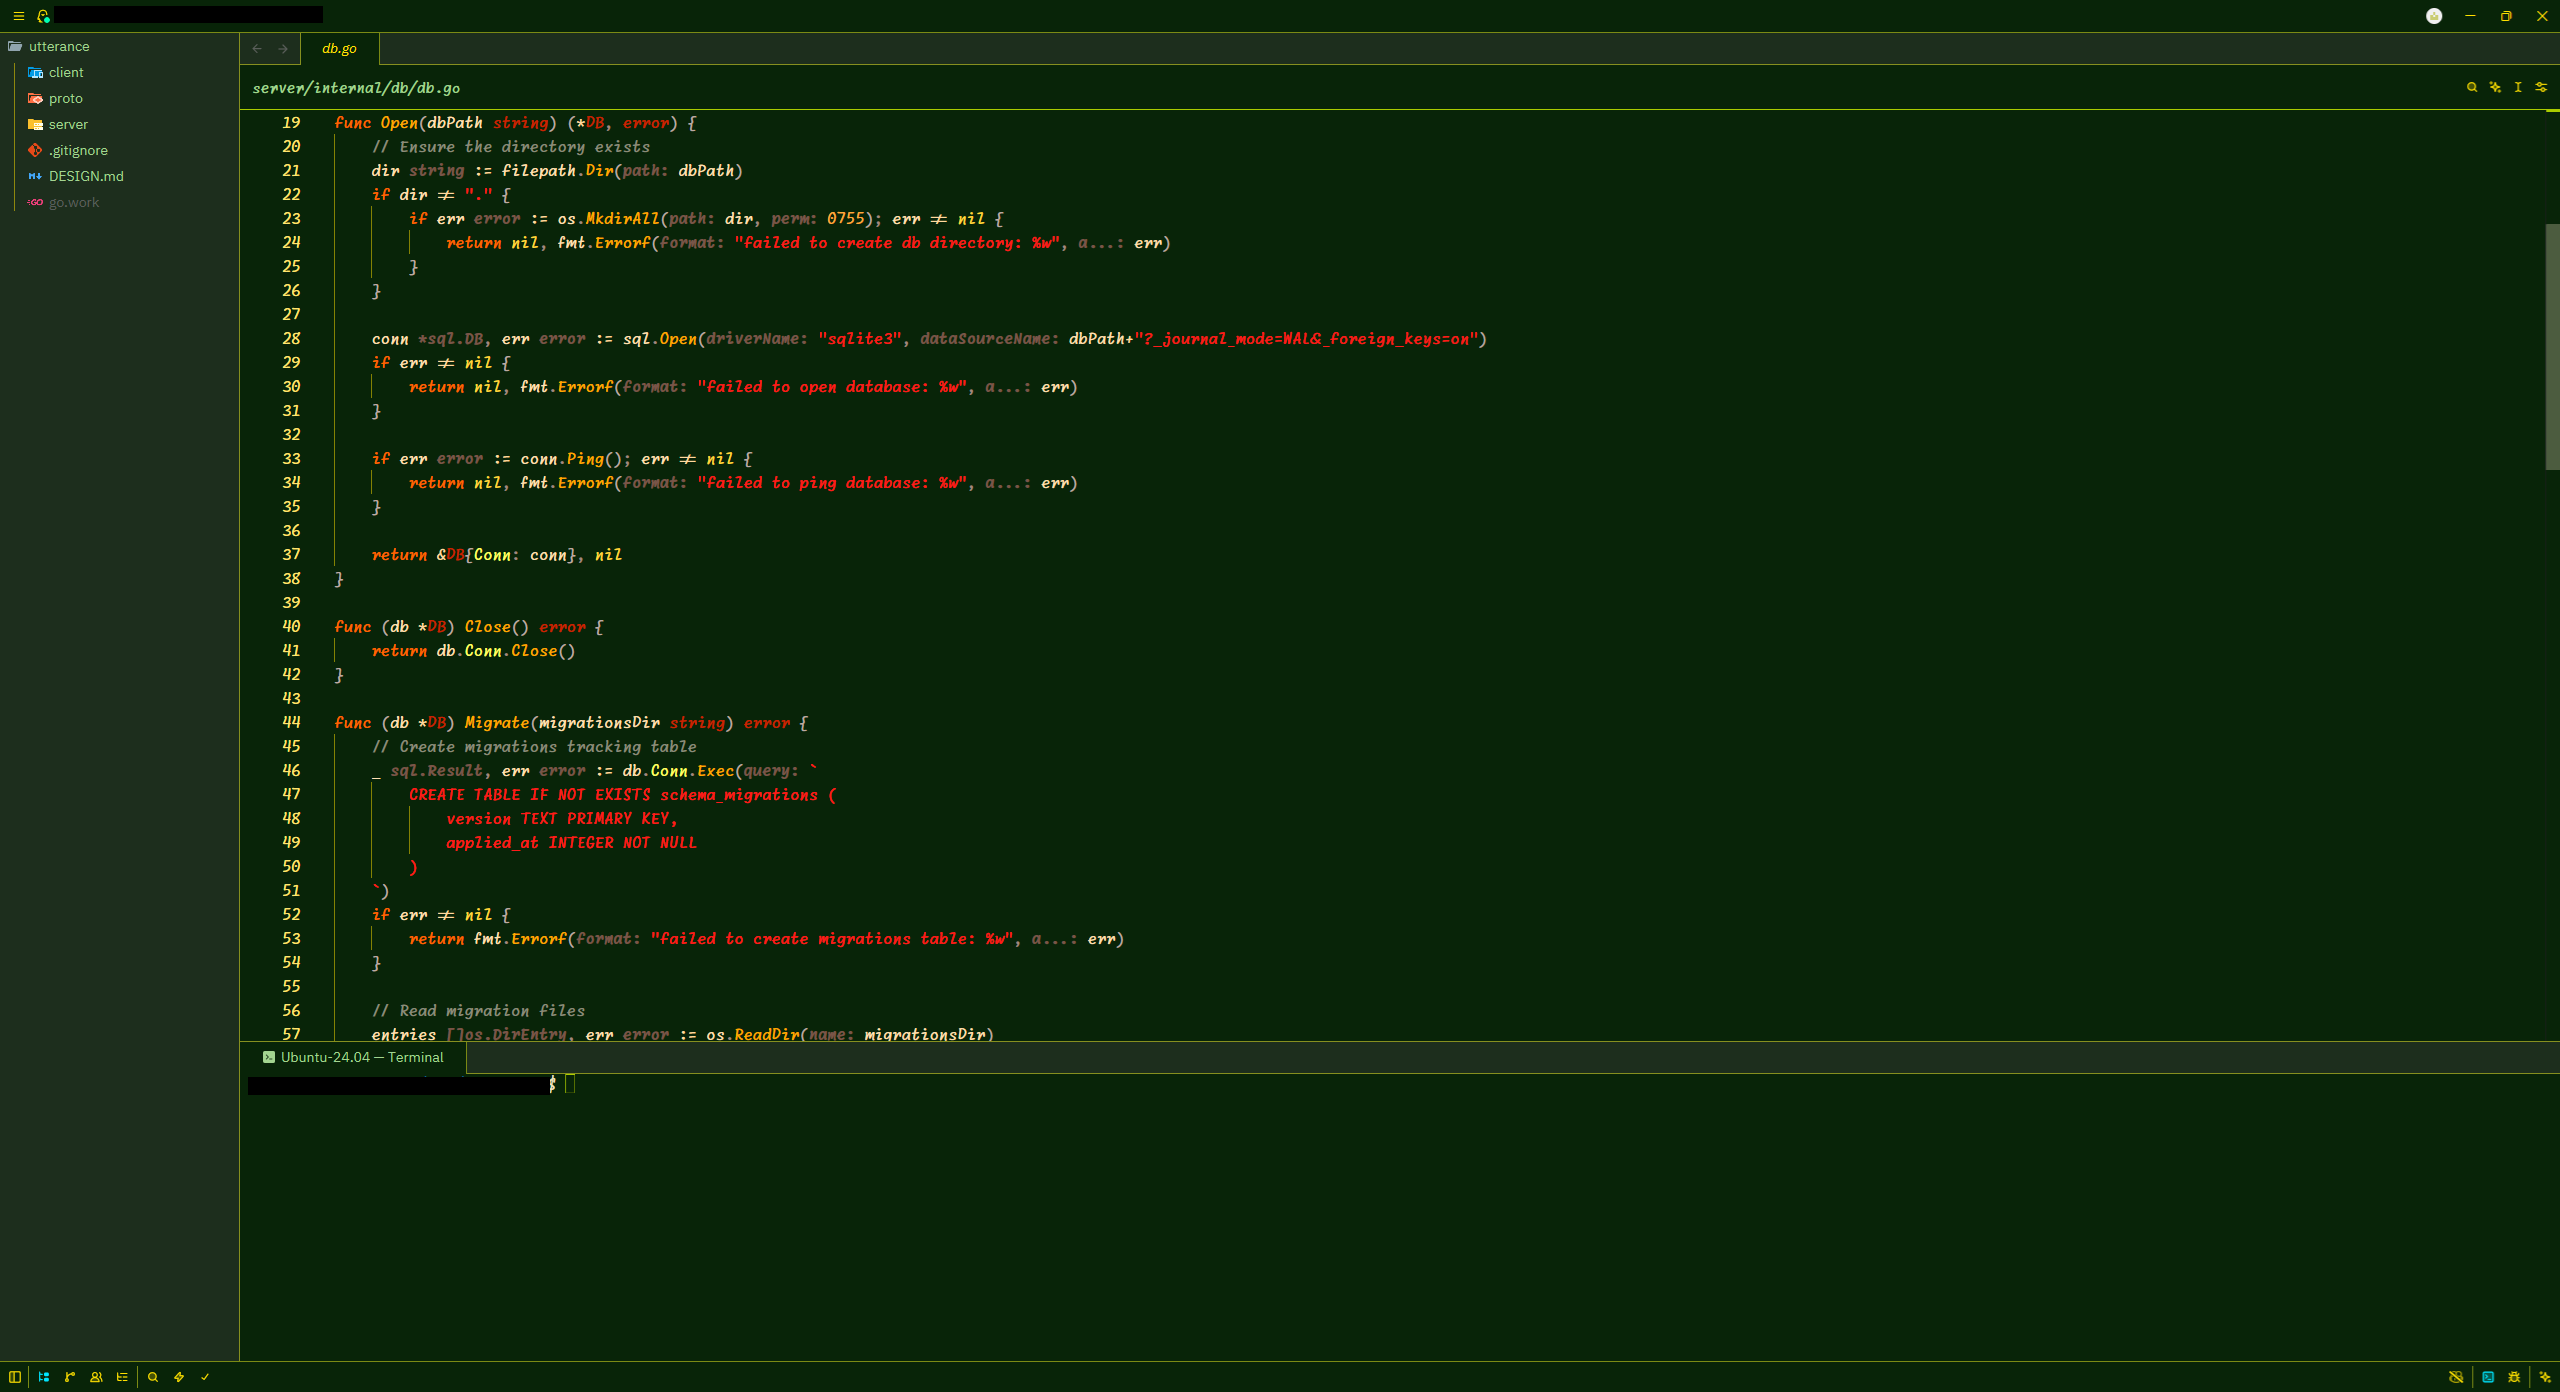Click 'CREATE TABLE IF NOT EXISTS' SQL text

(x=530, y=794)
